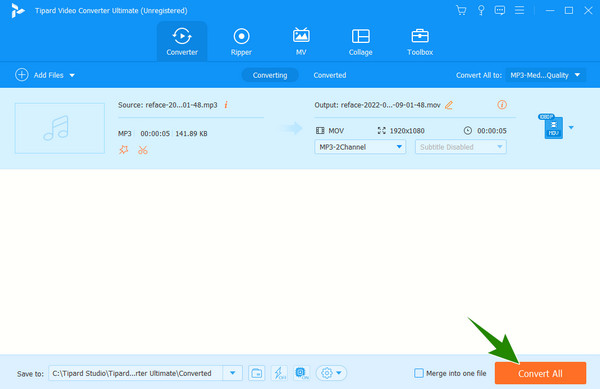
Task: Open the MV tab
Action: pos(301,41)
